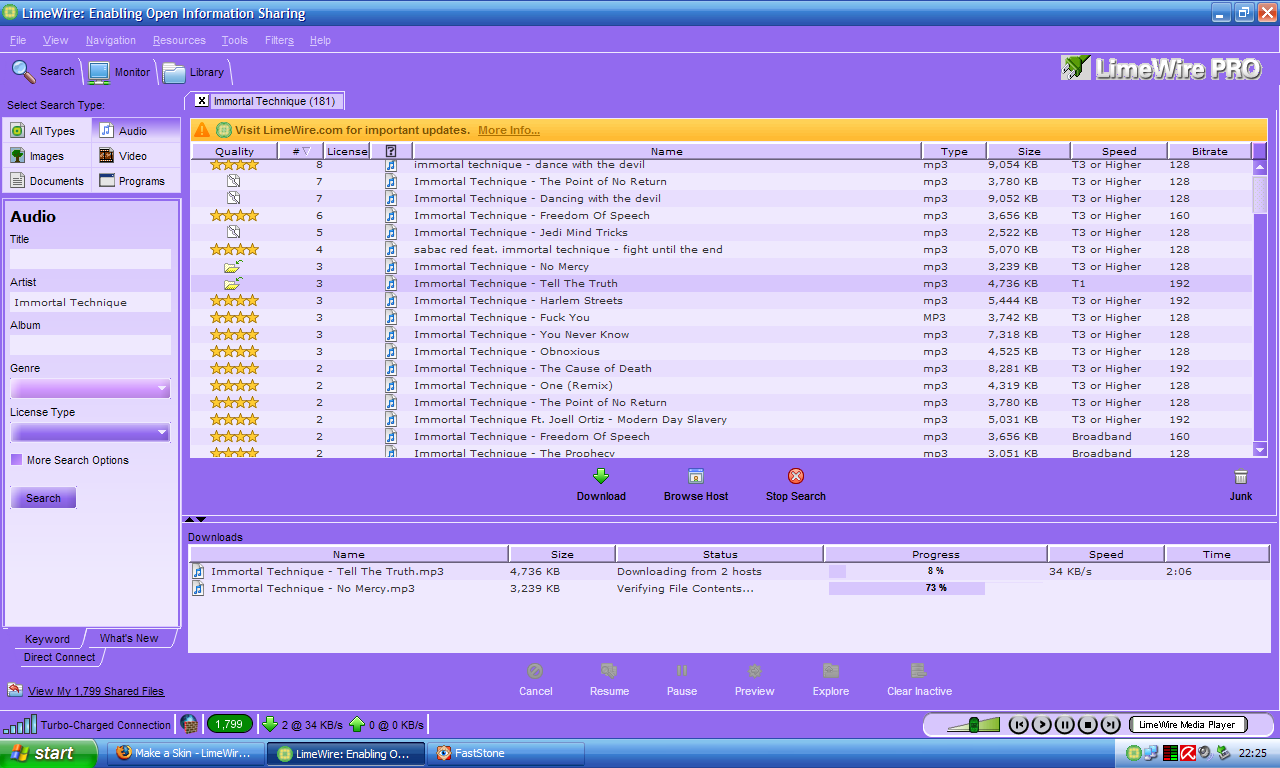Switch to Make a Skin Firefox taskbar window
The width and height of the screenshot is (1280, 768).
185,753
